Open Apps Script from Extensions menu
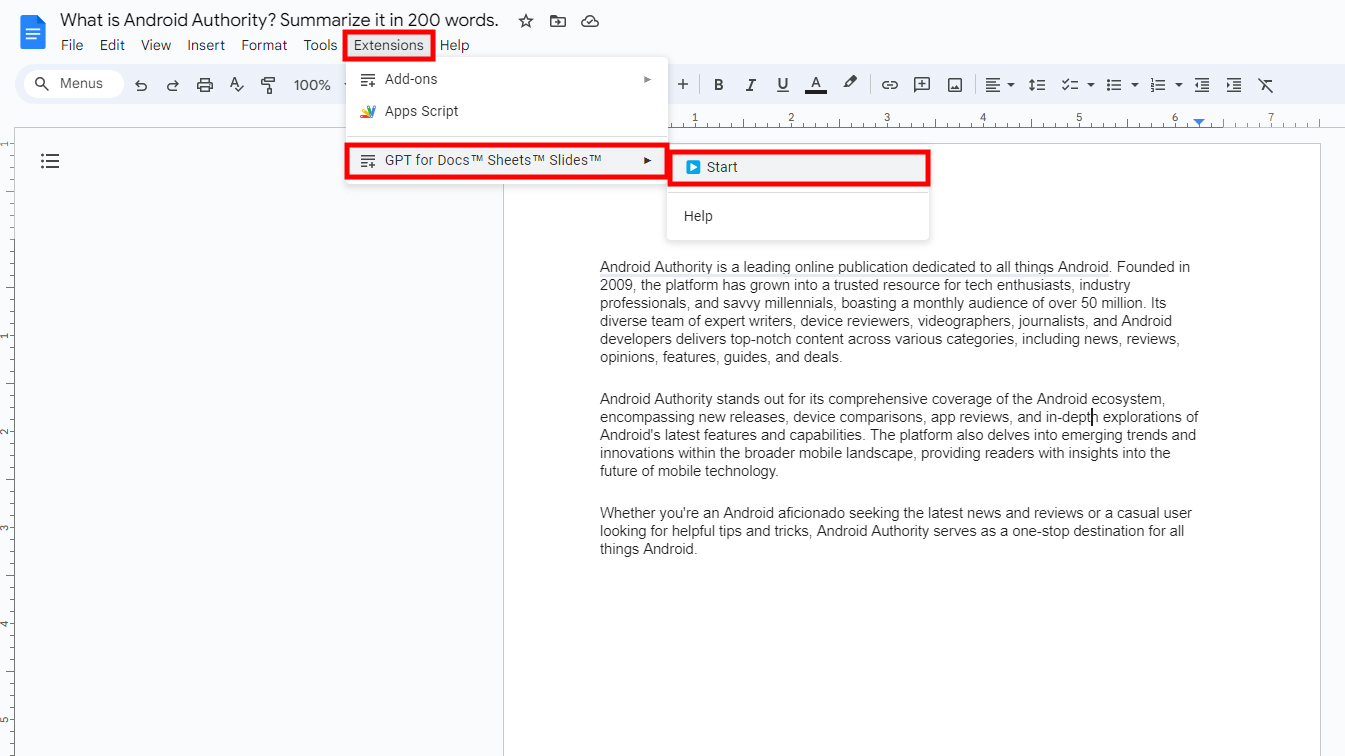This screenshot has height=756, width=1345. [x=507, y=111]
